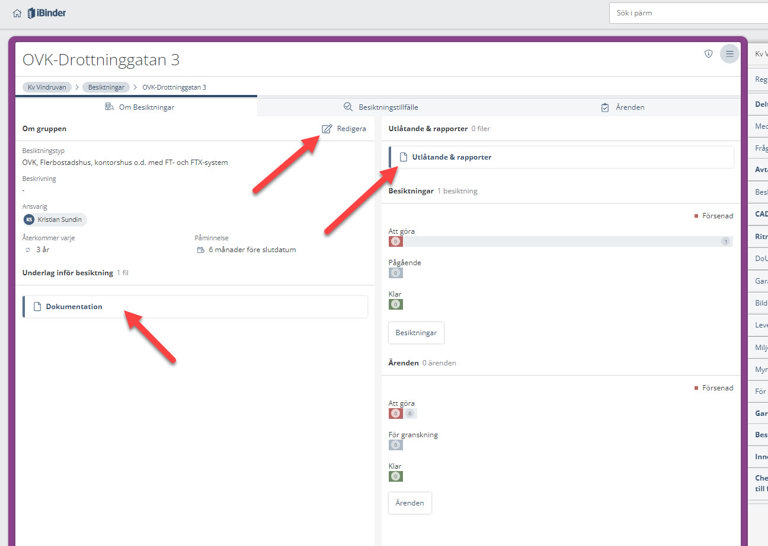Click the home icon next to iBinder
The image size is (768, 546).
point(17,13)
